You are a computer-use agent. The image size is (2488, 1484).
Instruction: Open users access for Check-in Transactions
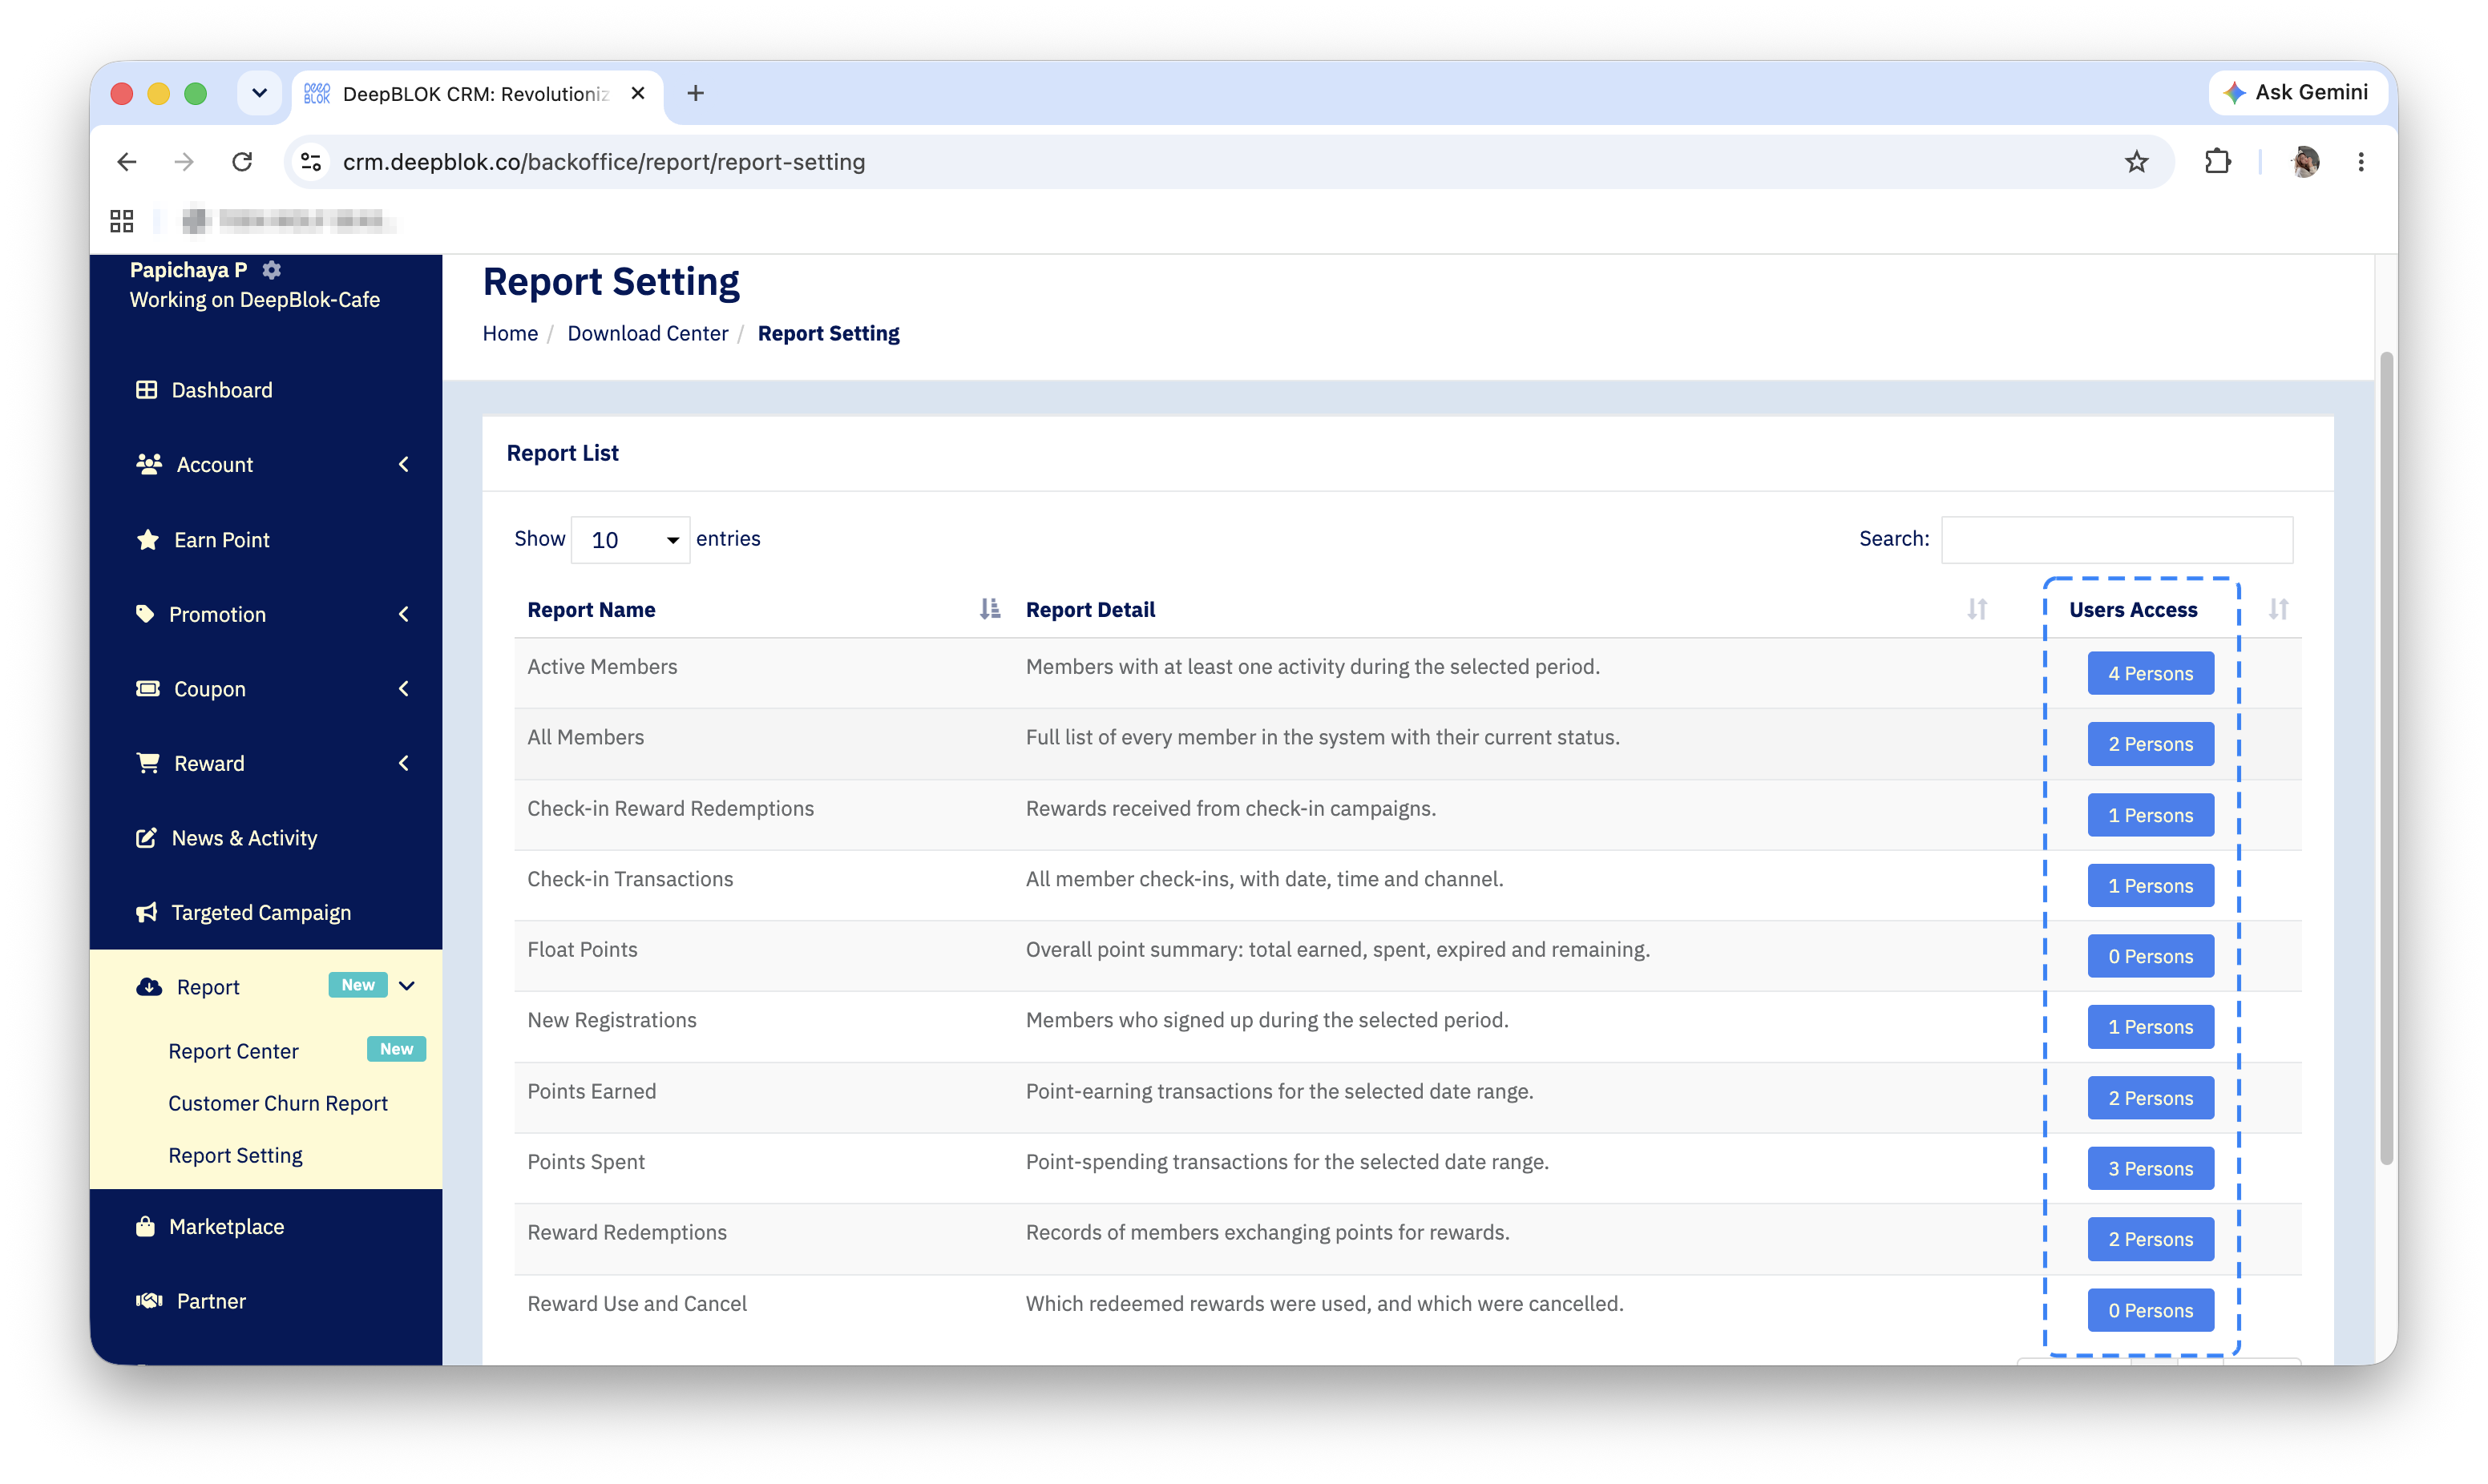pos(2150,885)
